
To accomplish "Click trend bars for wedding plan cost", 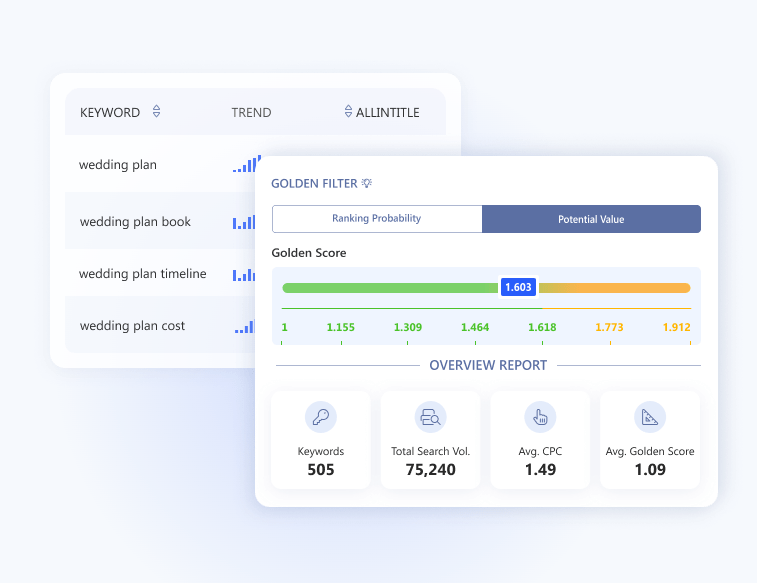I will click(245, 327).
